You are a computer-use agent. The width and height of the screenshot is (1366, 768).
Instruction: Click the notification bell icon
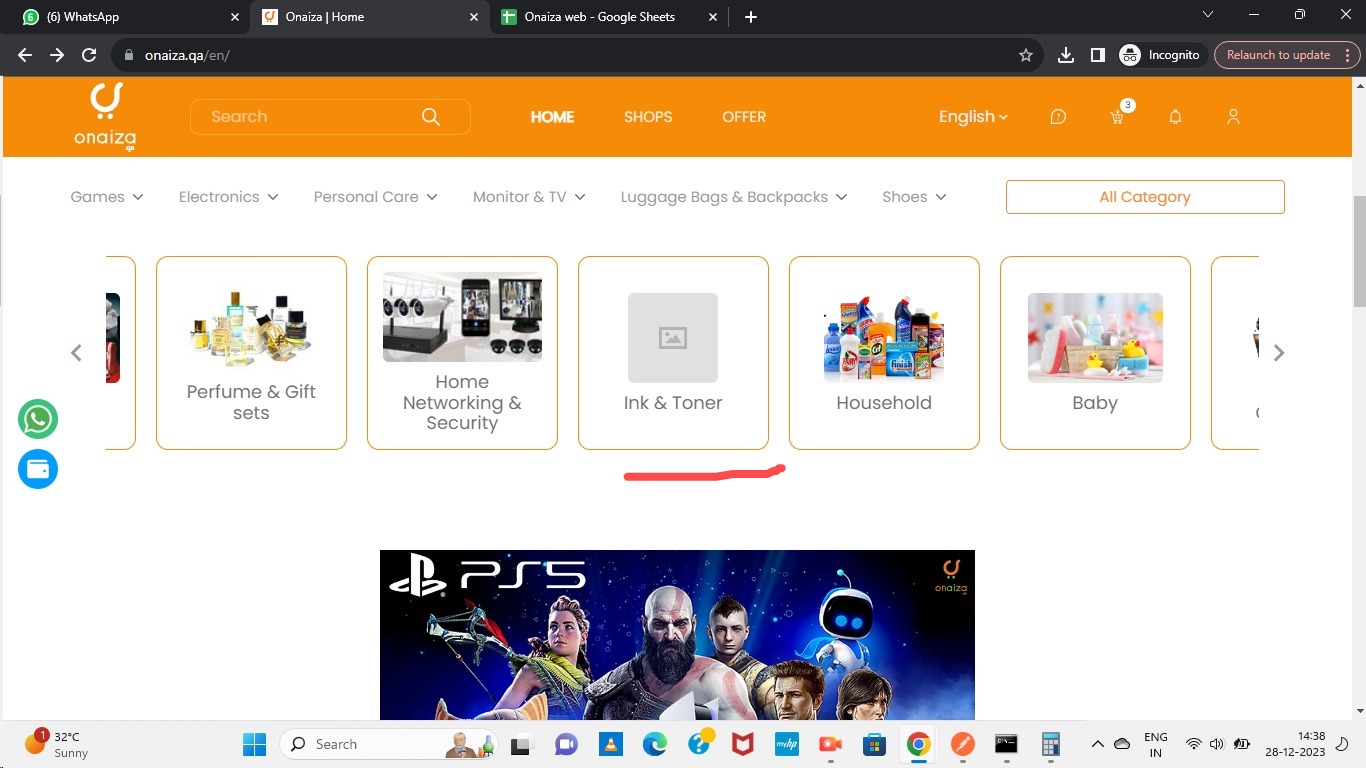pyautogui.click(x=1175, y=117)
